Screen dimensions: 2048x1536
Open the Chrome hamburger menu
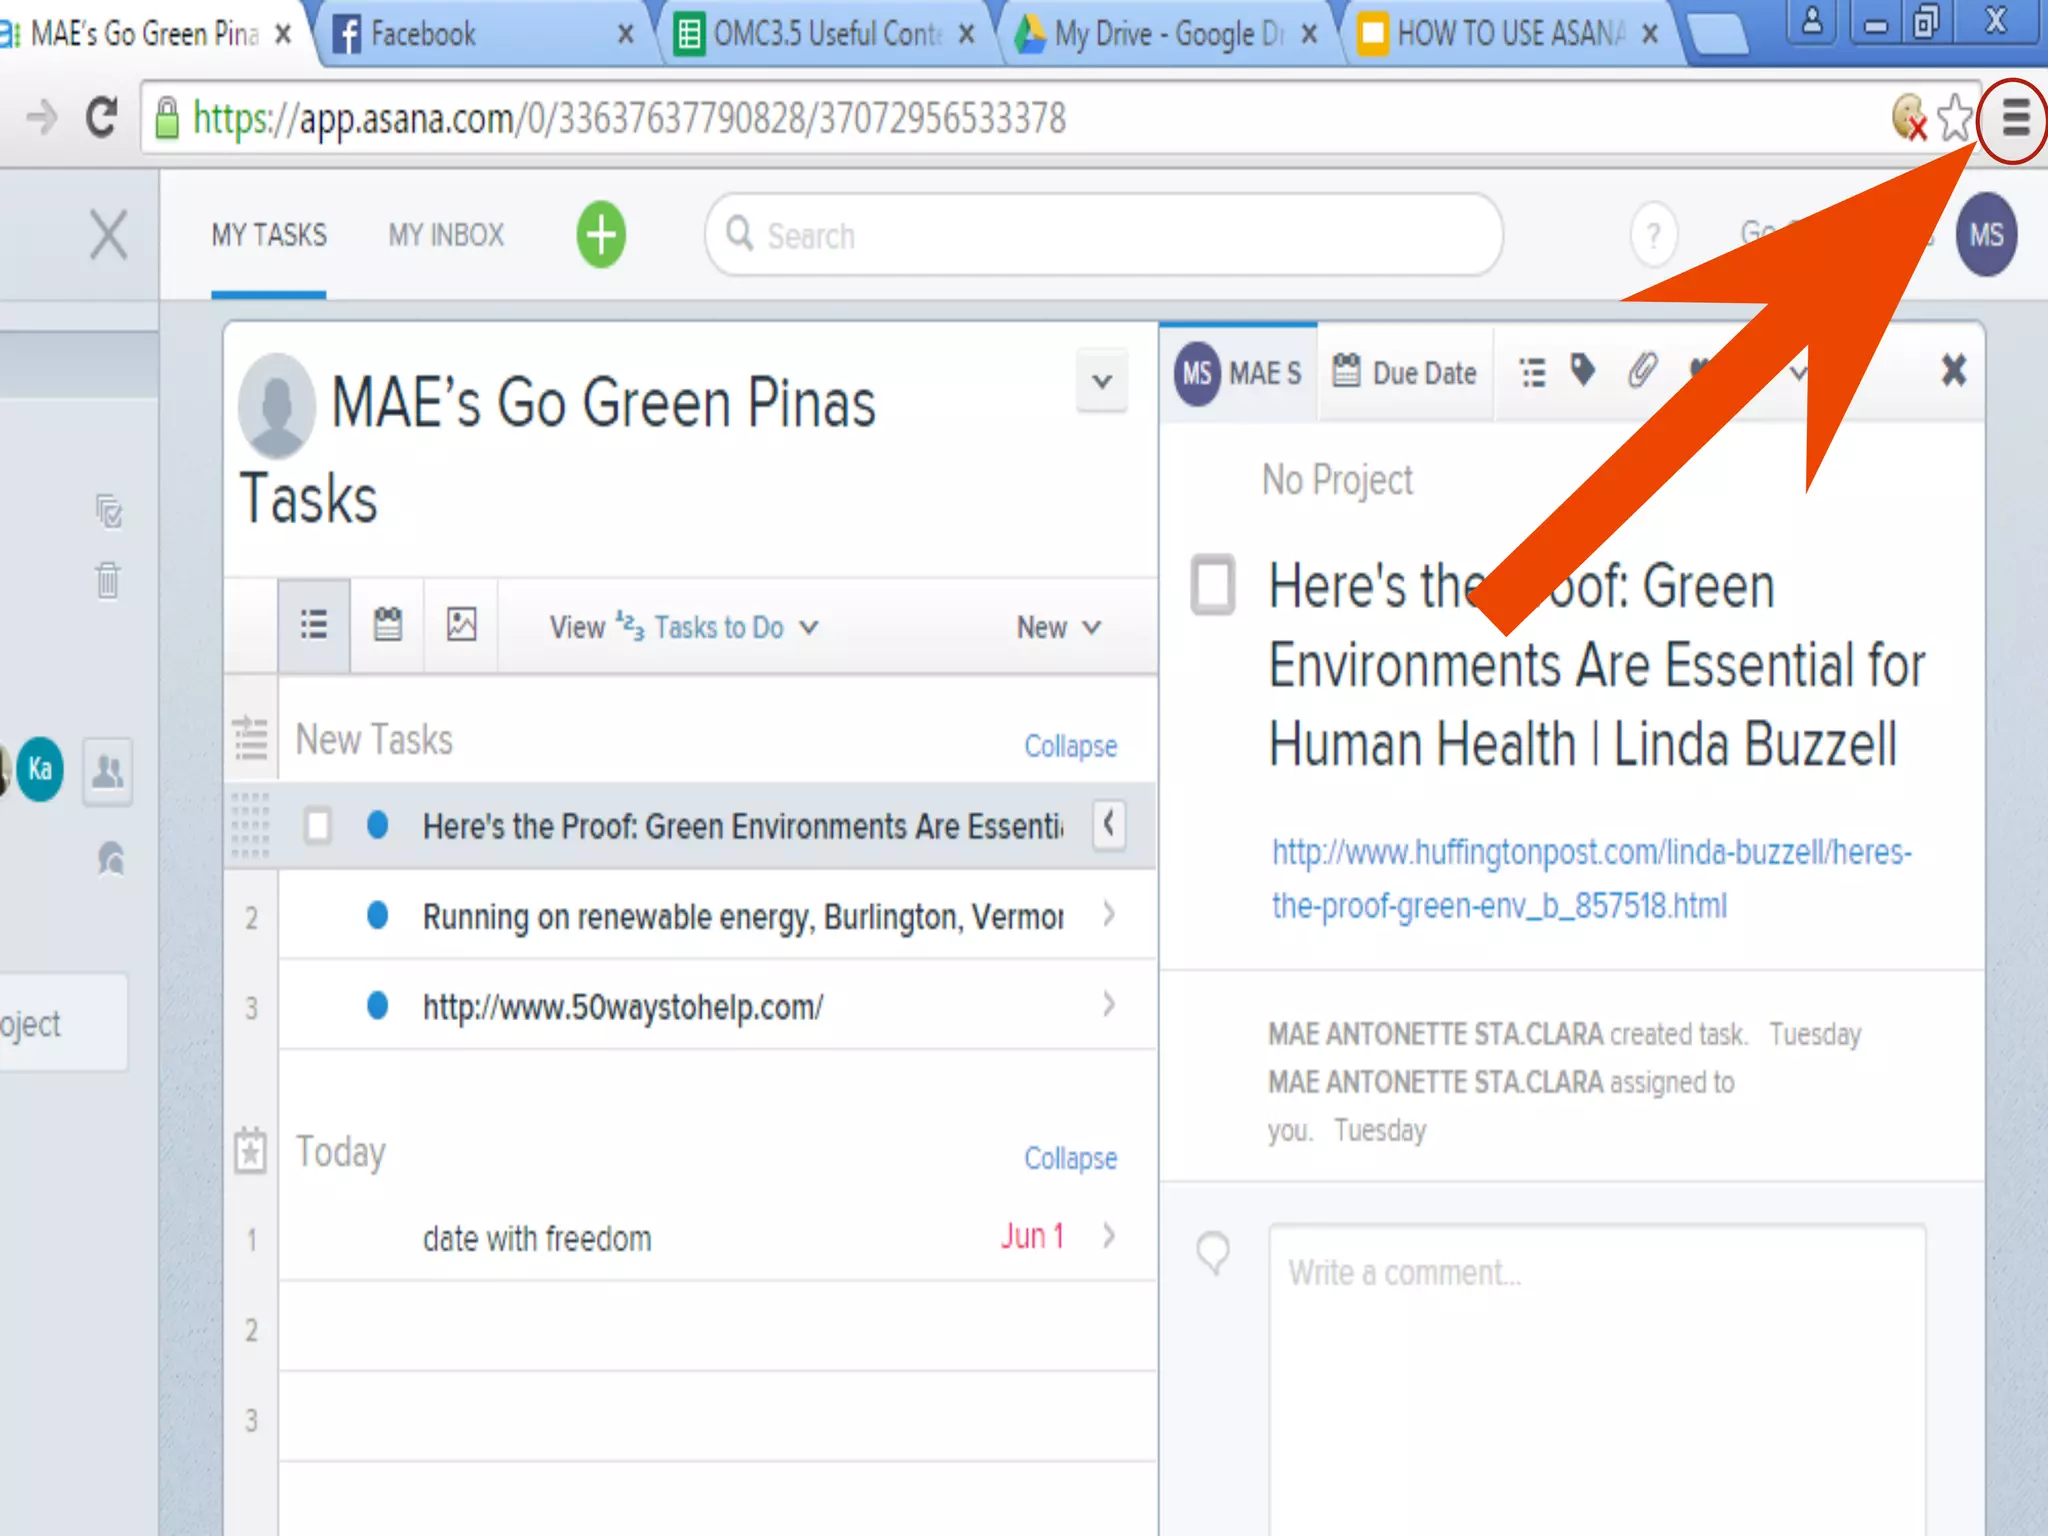[2014, 119]
